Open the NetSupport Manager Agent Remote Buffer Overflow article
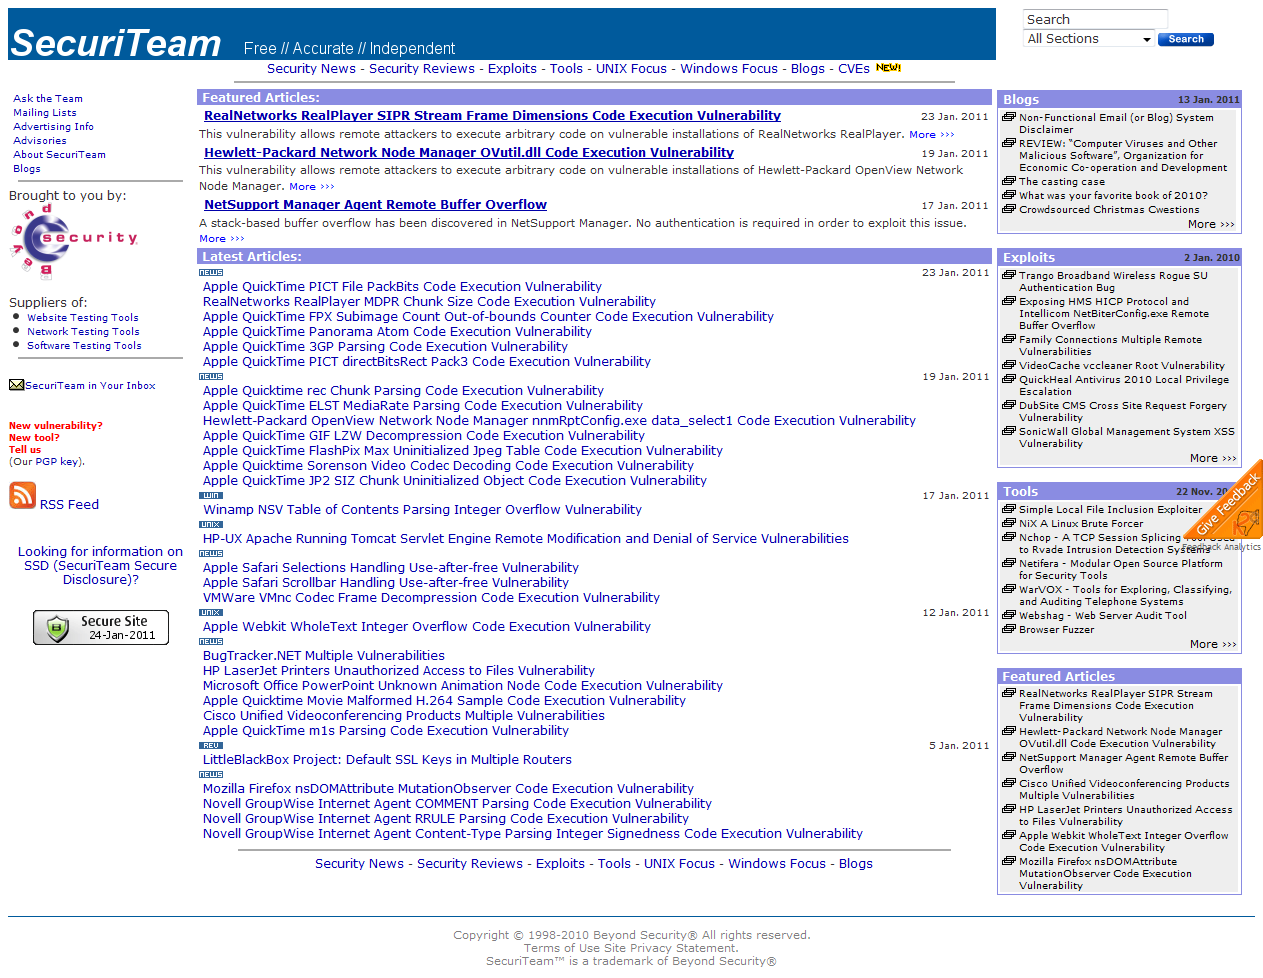 click(x=374, y=204)
